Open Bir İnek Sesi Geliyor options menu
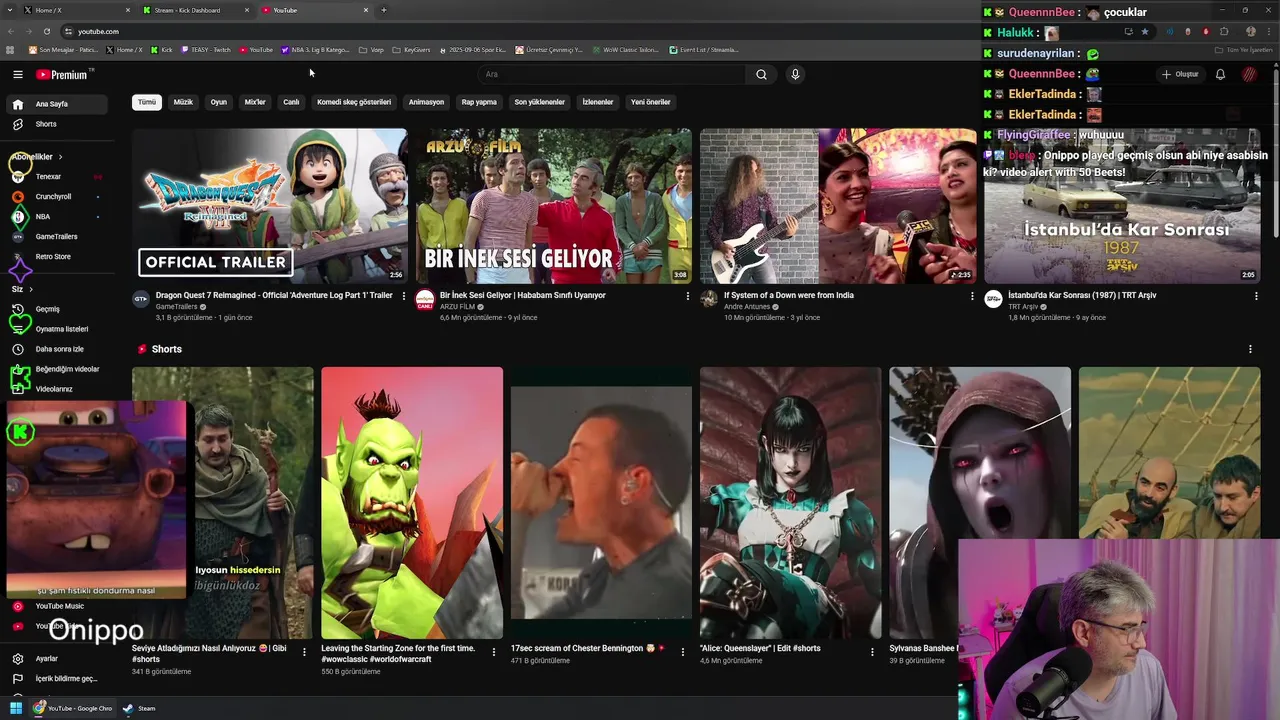The image size is (1280, 720). pos(688,296)
